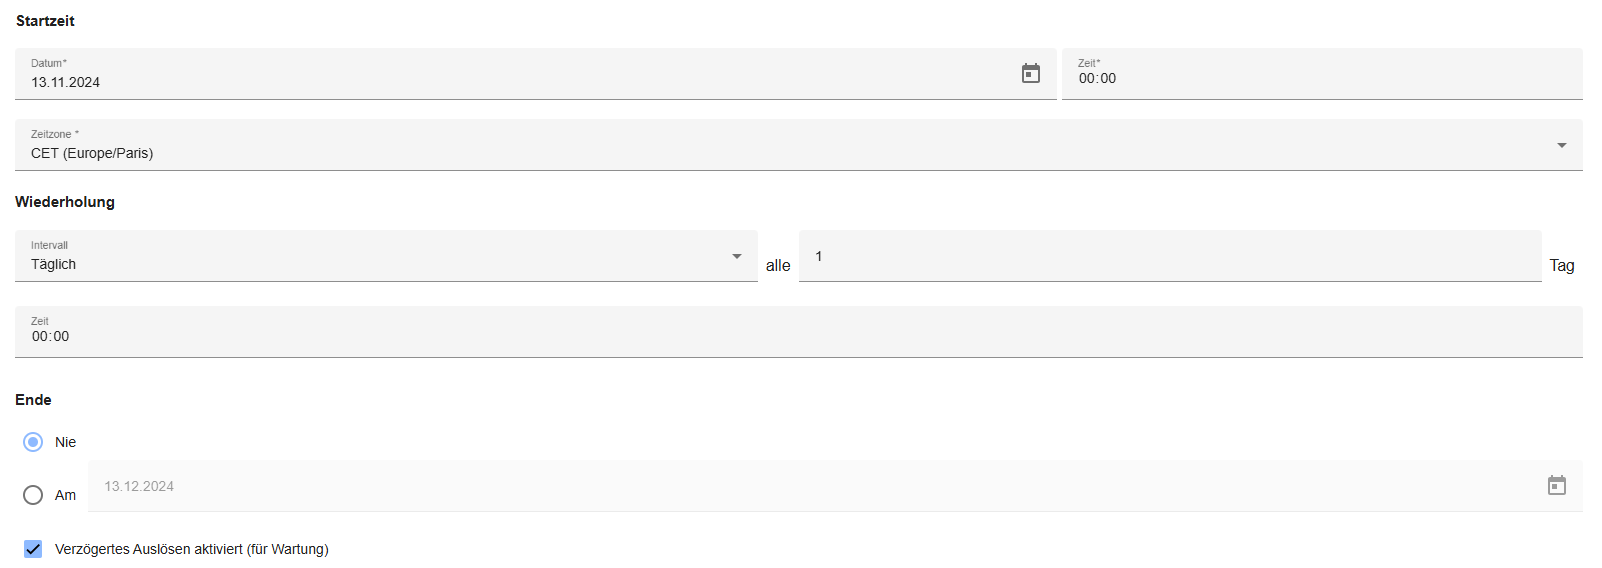Select the 'Nie' radio button circle
Screen dimensions: 1602x568
(x=33, y=442)
